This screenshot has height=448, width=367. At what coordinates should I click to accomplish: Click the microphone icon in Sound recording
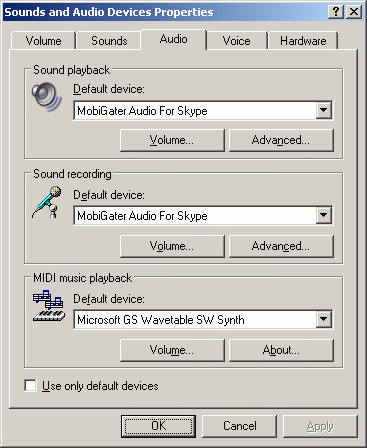(x=47, y=202)
